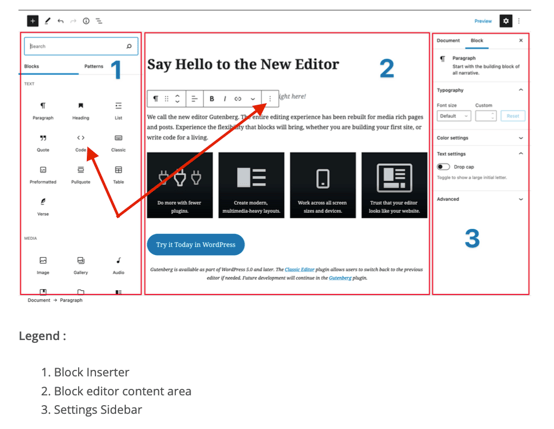This screenshot has width=554, height=429.
Task: Select the Patterns tab in inserter
Action: [x=94, y=66]
